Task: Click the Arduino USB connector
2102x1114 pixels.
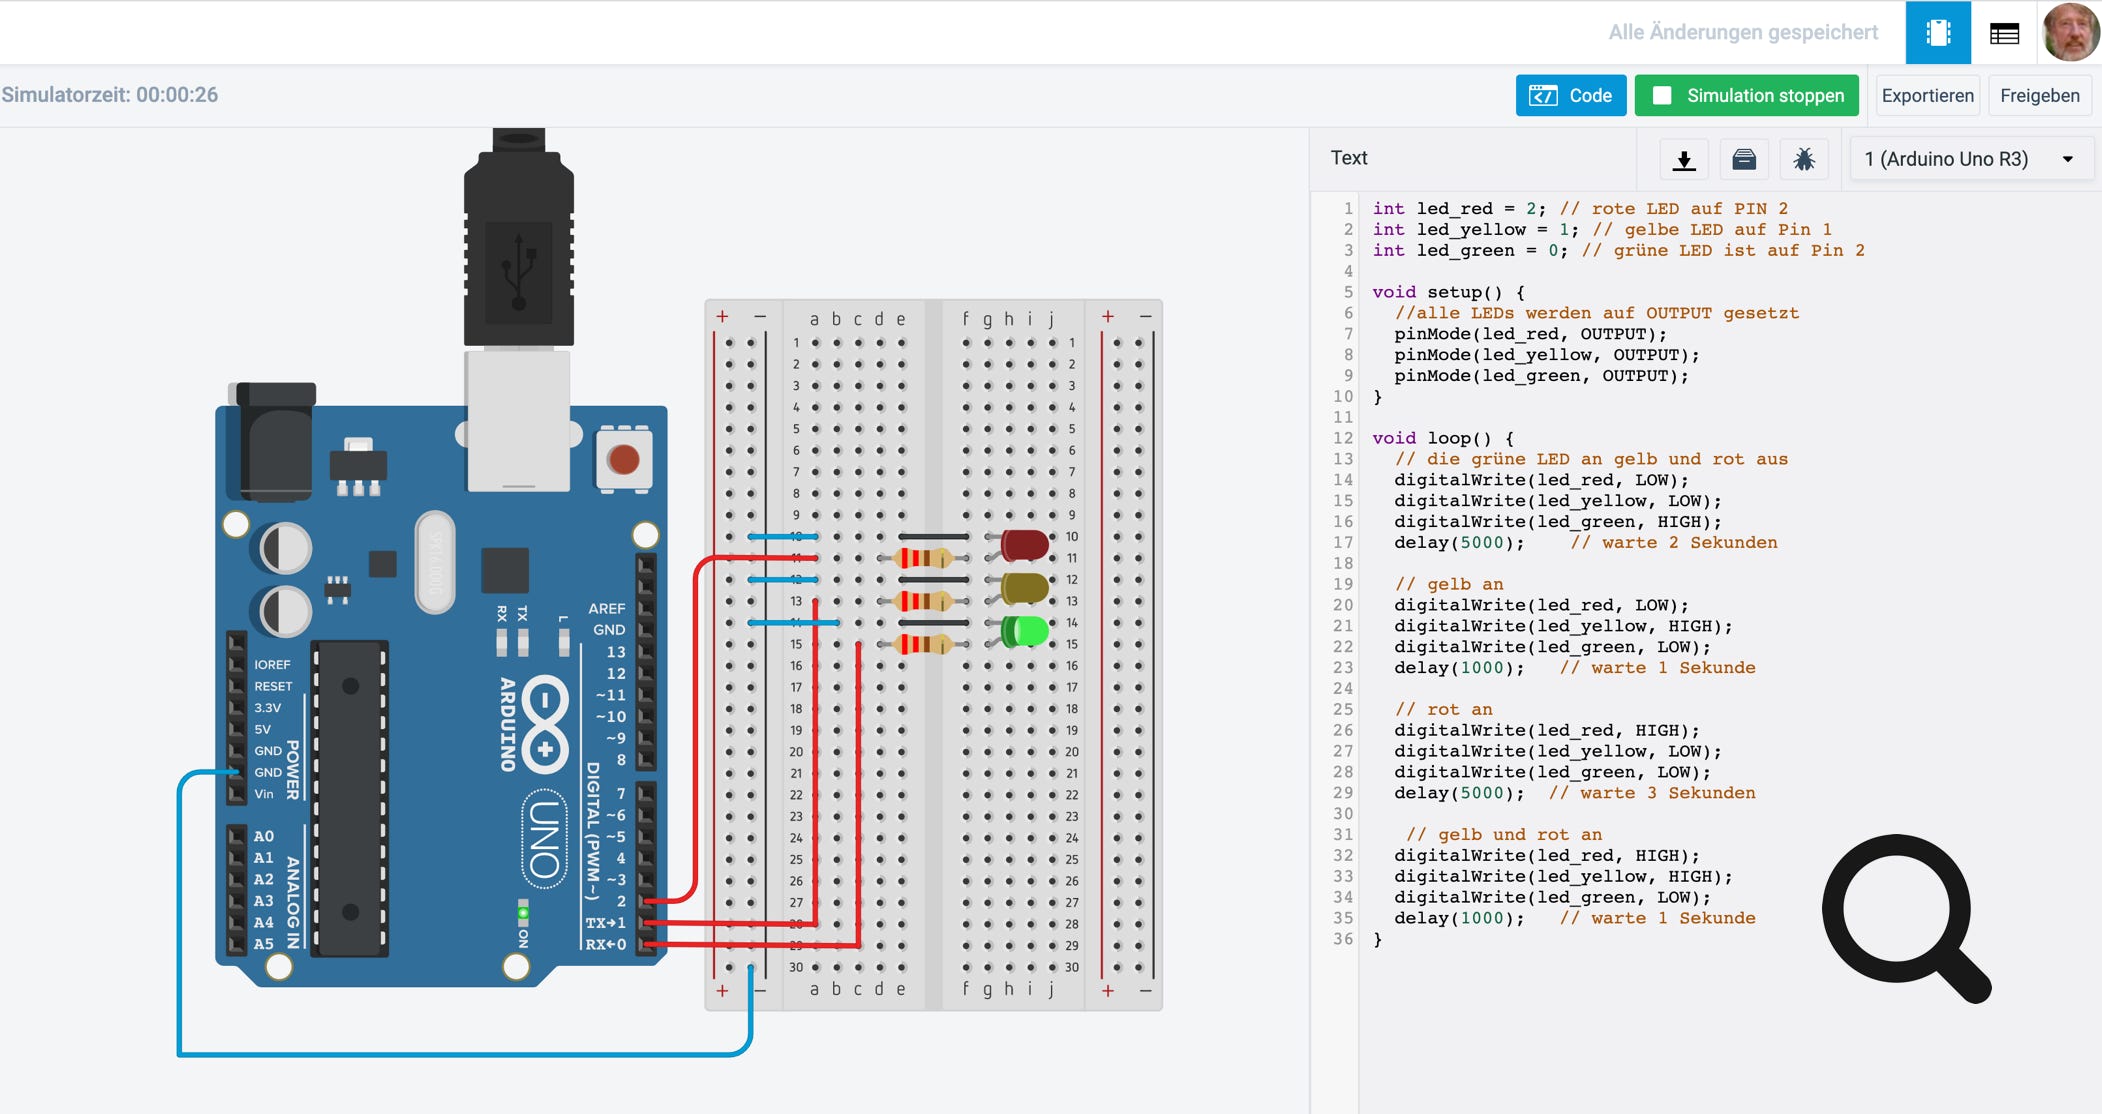Action: click(x=518, y=418)
